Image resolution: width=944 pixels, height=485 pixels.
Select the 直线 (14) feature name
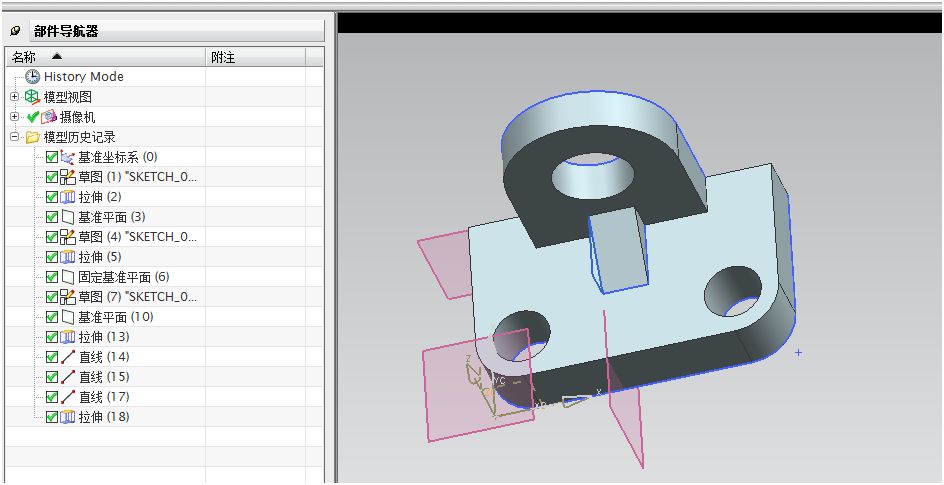tap(104, 357)
